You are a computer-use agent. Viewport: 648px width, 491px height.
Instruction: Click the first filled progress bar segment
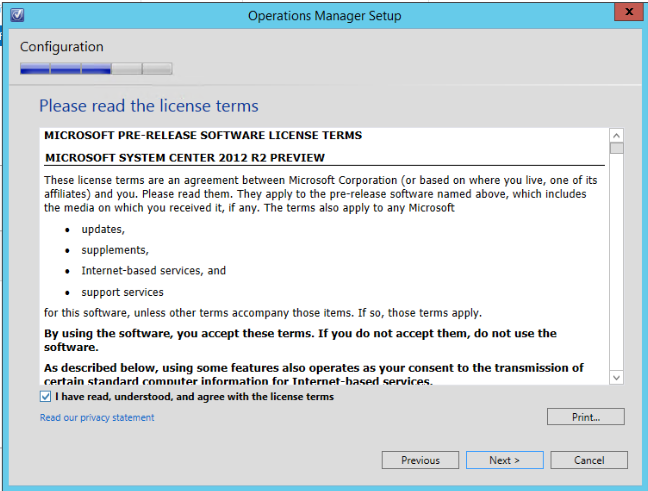(35, 69)
